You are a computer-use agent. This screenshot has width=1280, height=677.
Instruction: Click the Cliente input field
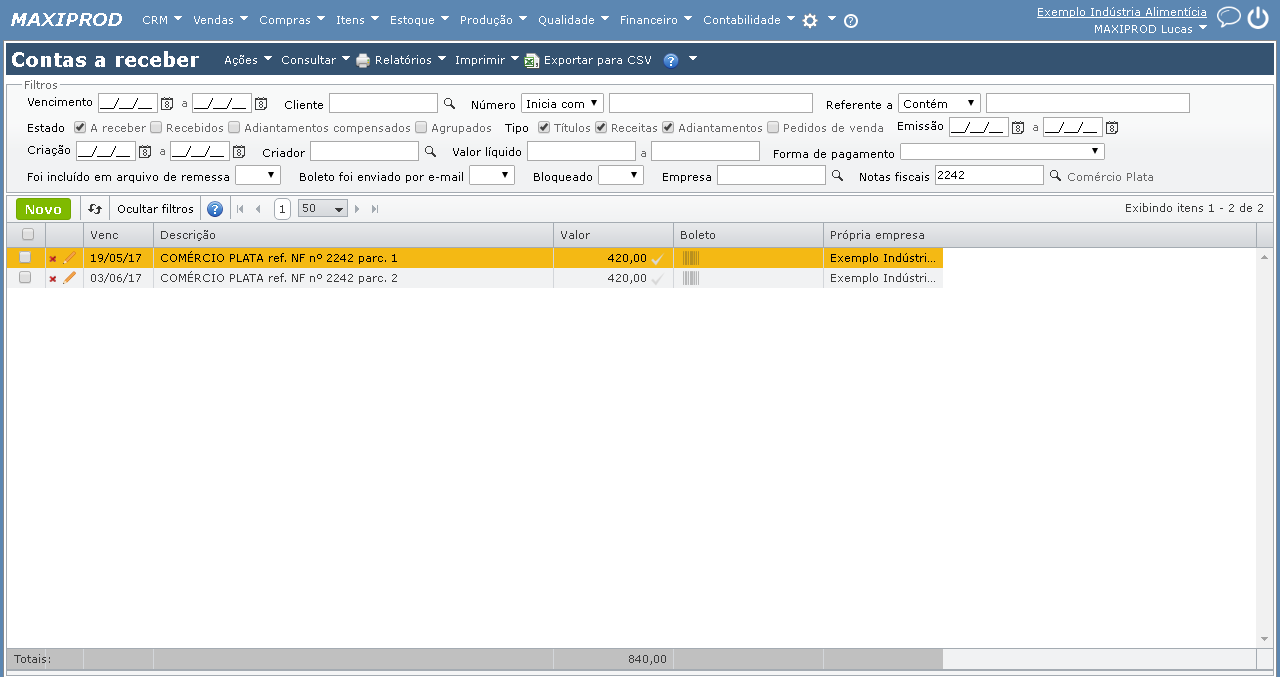point(383,103)
